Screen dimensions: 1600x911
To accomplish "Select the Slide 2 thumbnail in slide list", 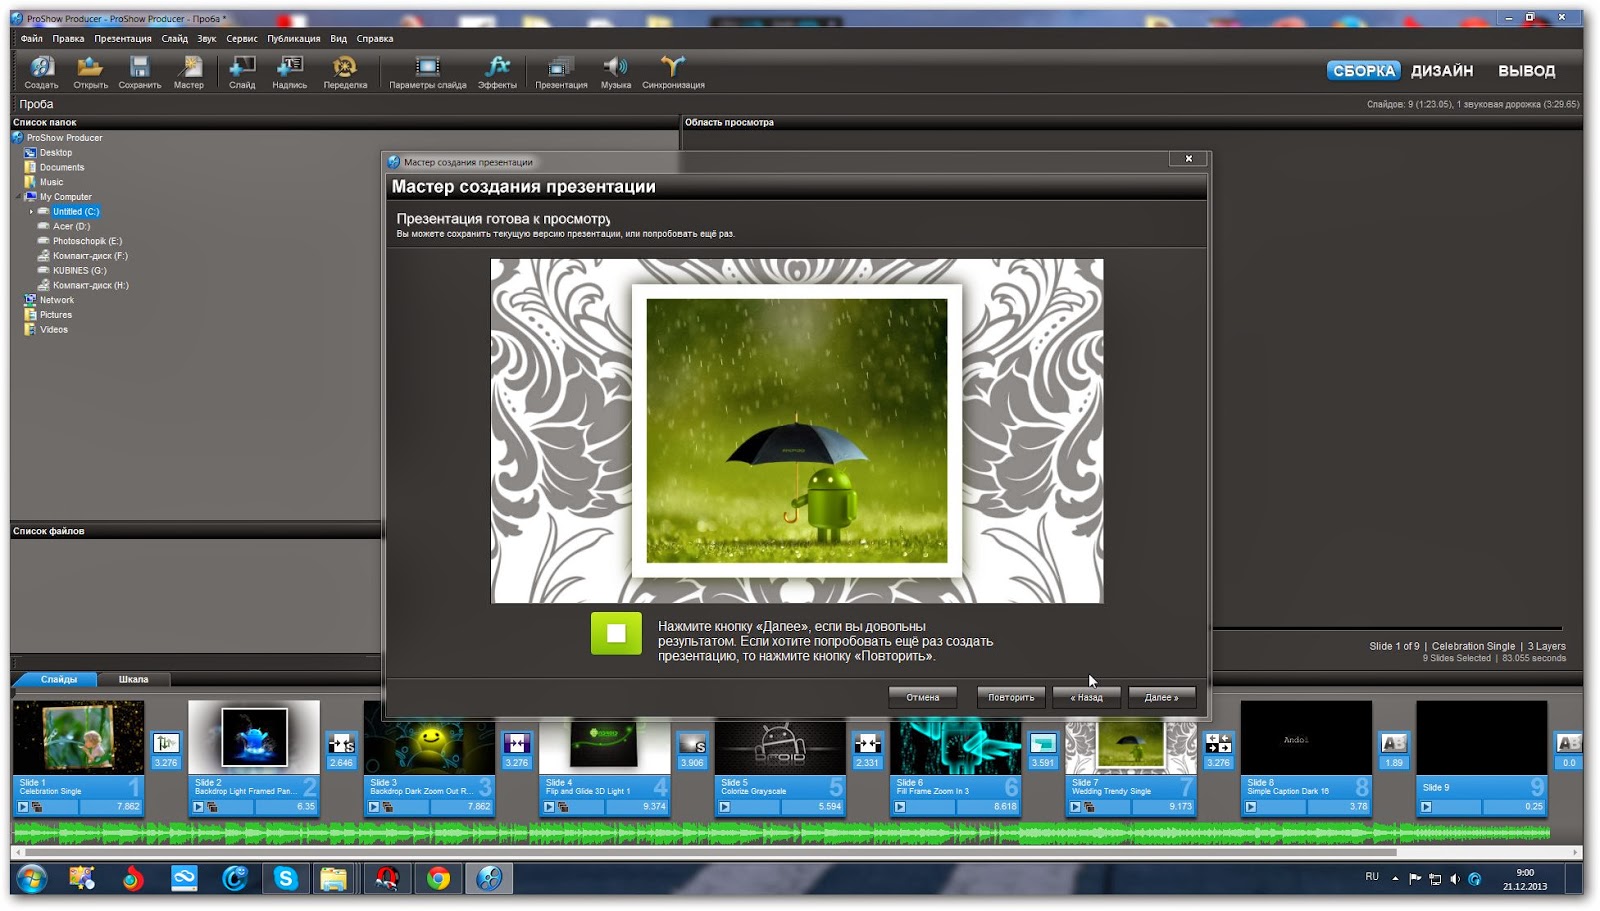I will point(253,758).
